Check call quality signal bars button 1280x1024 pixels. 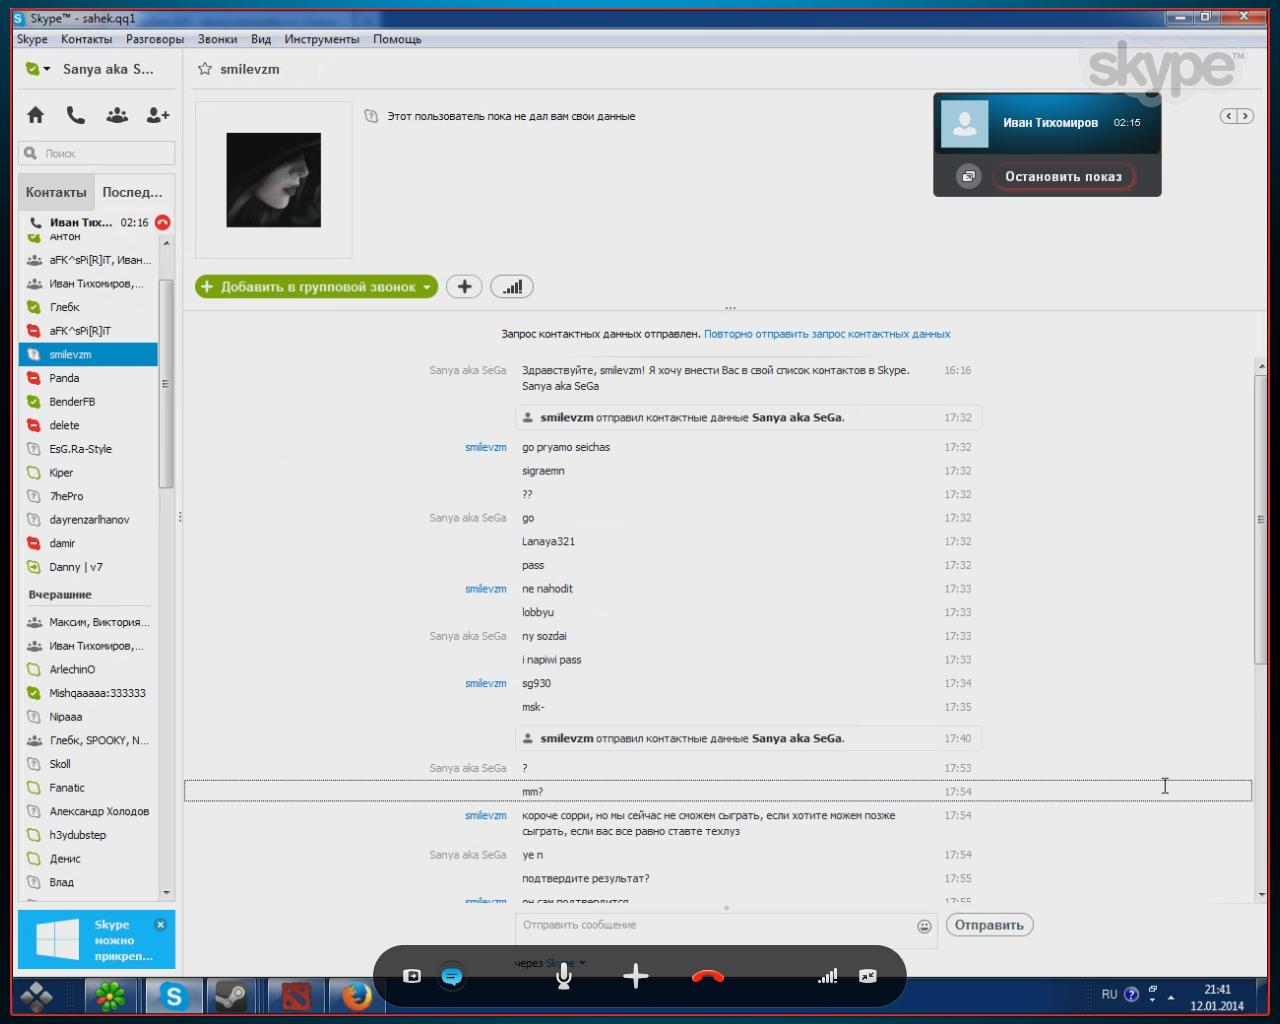pyautogui.click(x=512, y=287)
